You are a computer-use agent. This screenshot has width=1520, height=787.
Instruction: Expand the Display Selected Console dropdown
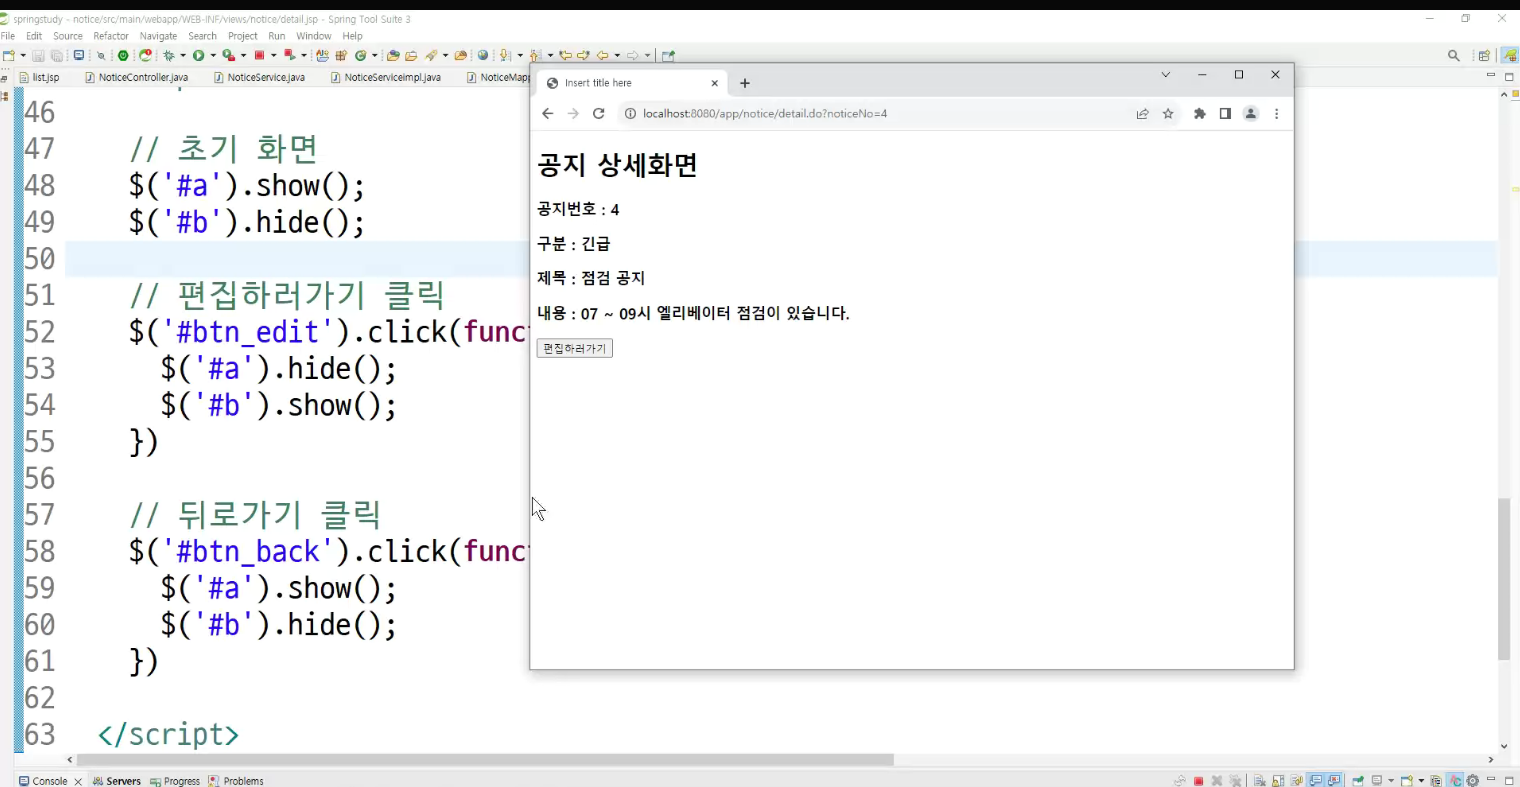click(1391, 781)
